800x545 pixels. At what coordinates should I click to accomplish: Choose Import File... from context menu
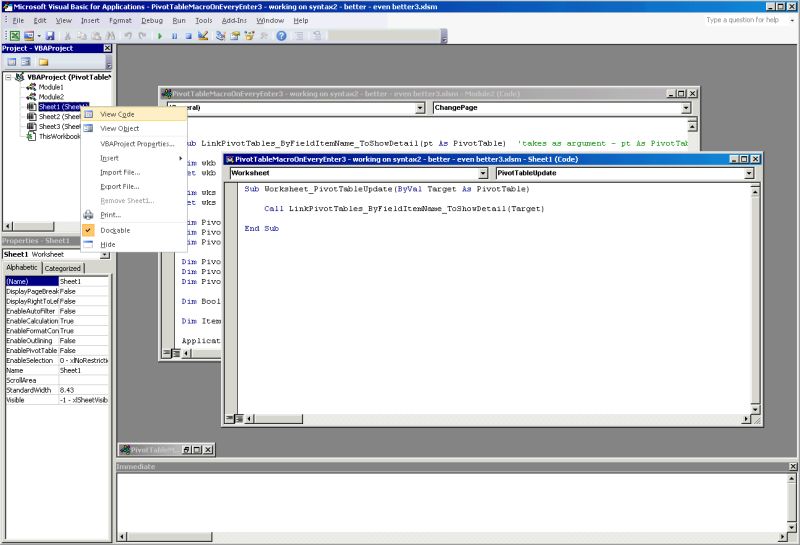[134, 172]
